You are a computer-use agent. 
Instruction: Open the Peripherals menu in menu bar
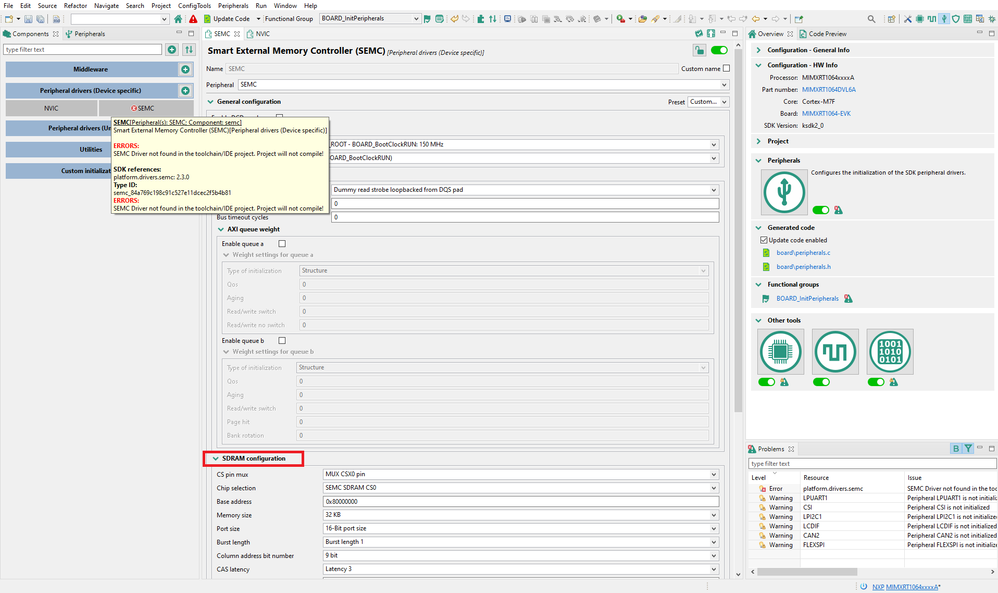tap(233, 6)
